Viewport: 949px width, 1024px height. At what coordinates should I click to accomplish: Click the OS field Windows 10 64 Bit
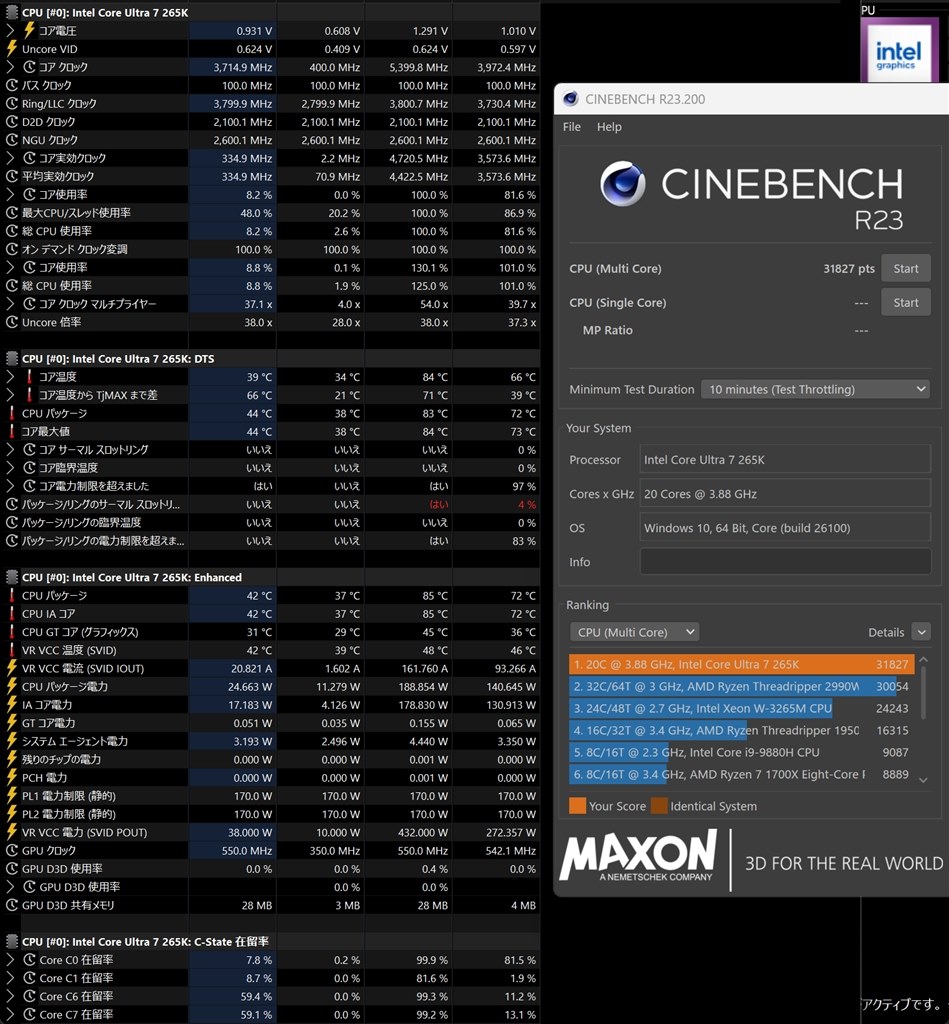coord(785,528)
